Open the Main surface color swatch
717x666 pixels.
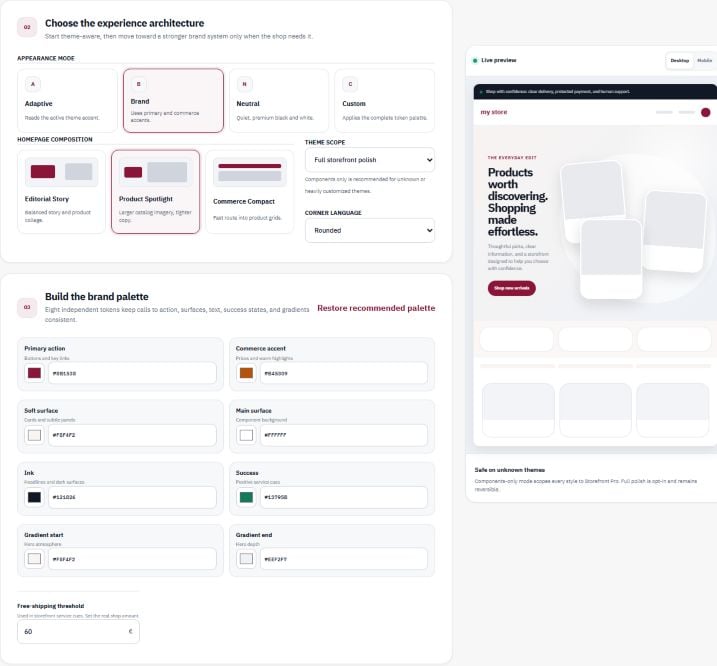tap(246, 435)
